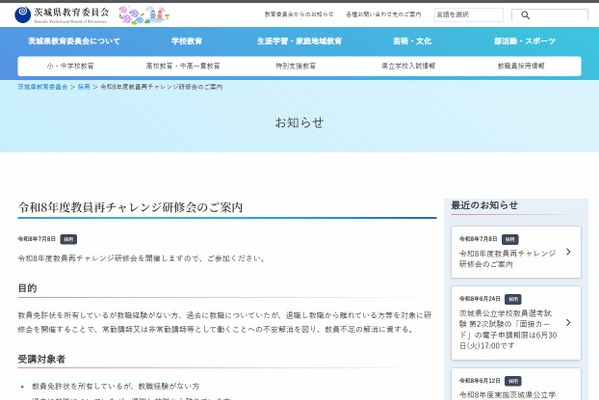Open sidebar card about 面接カード 電子申請期限

pyautogui.click(x=516, y=323)
